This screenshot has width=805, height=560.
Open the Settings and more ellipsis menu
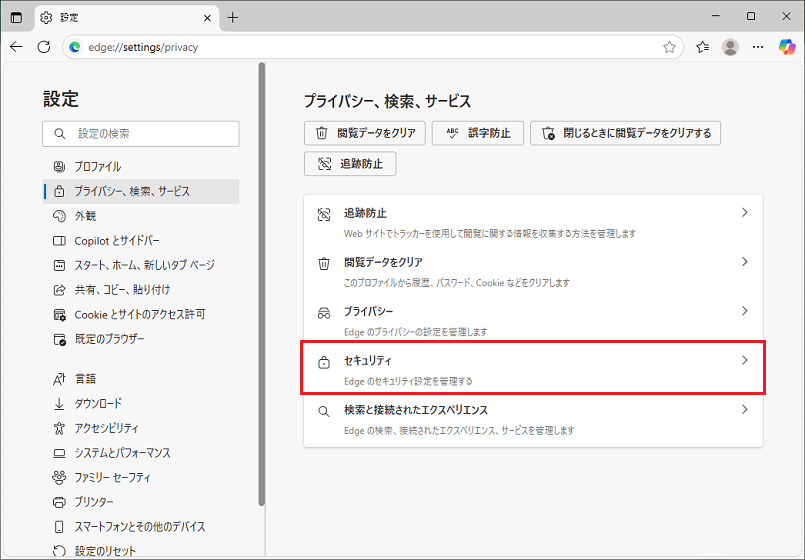[758, 47]
